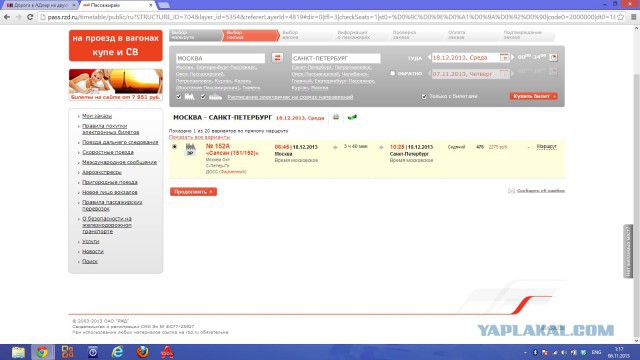640x360 pixels.
Task: Select the Выбор поезда step
Action: pyautogui.click(x=250, y=35)
